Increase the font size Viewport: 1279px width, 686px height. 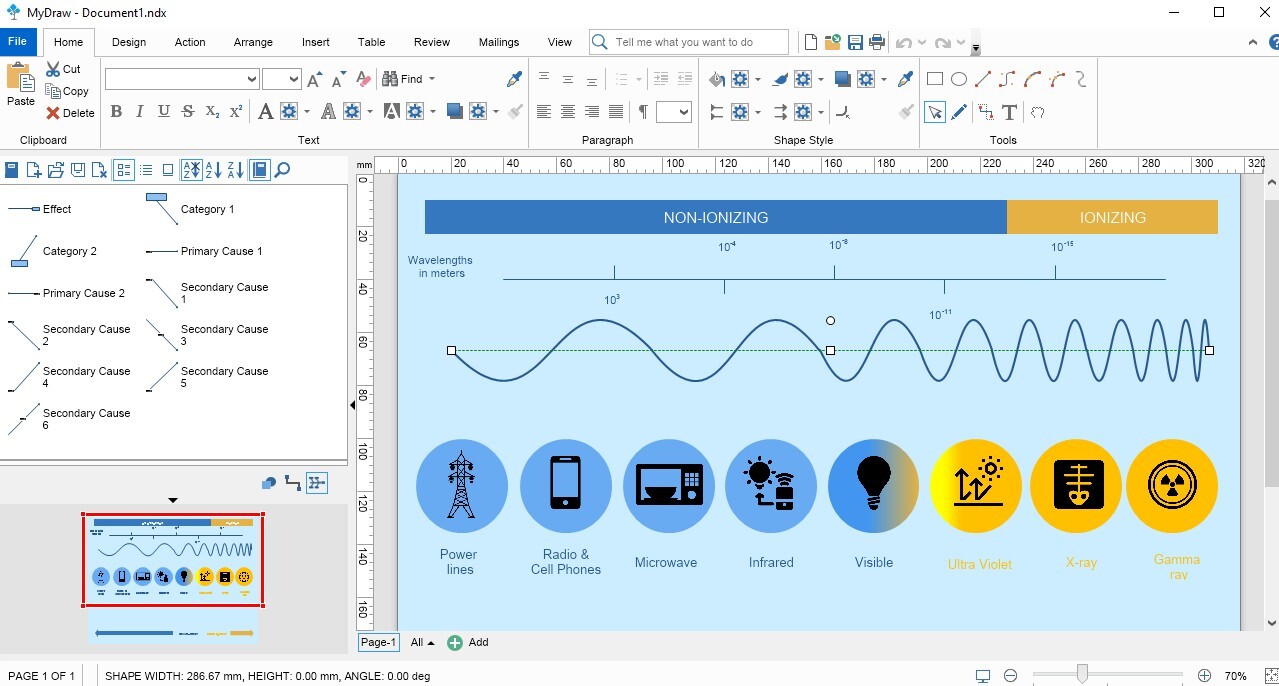315,79
